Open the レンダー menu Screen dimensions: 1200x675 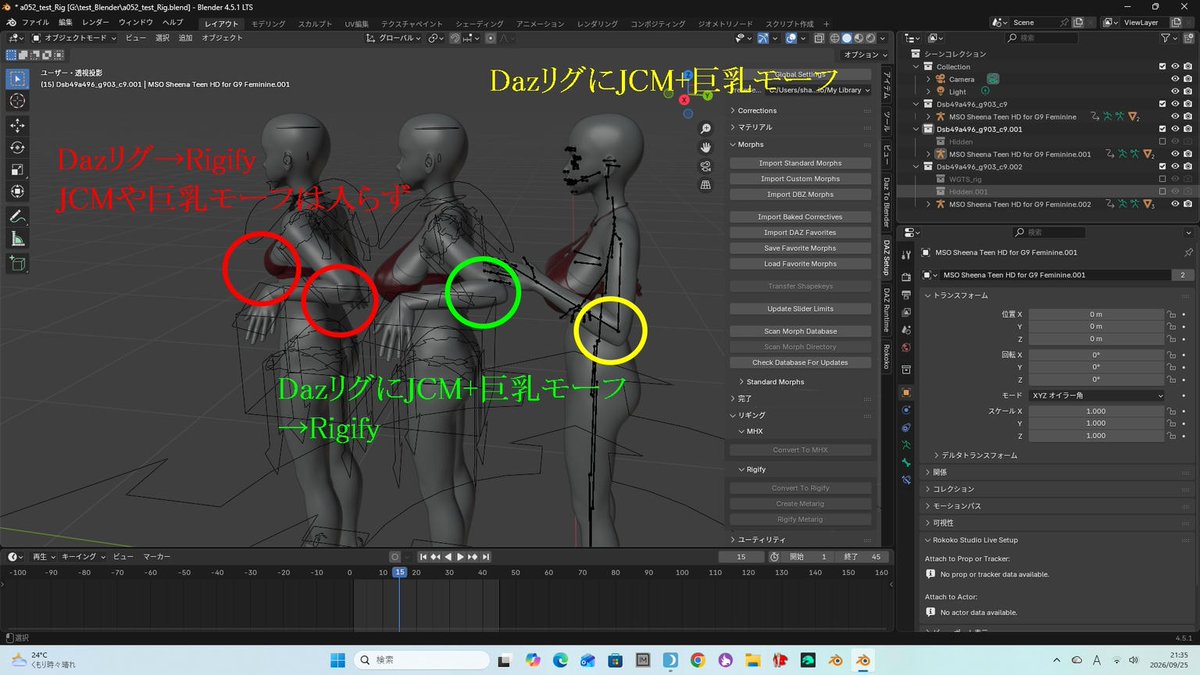click(x=97, y=22)
